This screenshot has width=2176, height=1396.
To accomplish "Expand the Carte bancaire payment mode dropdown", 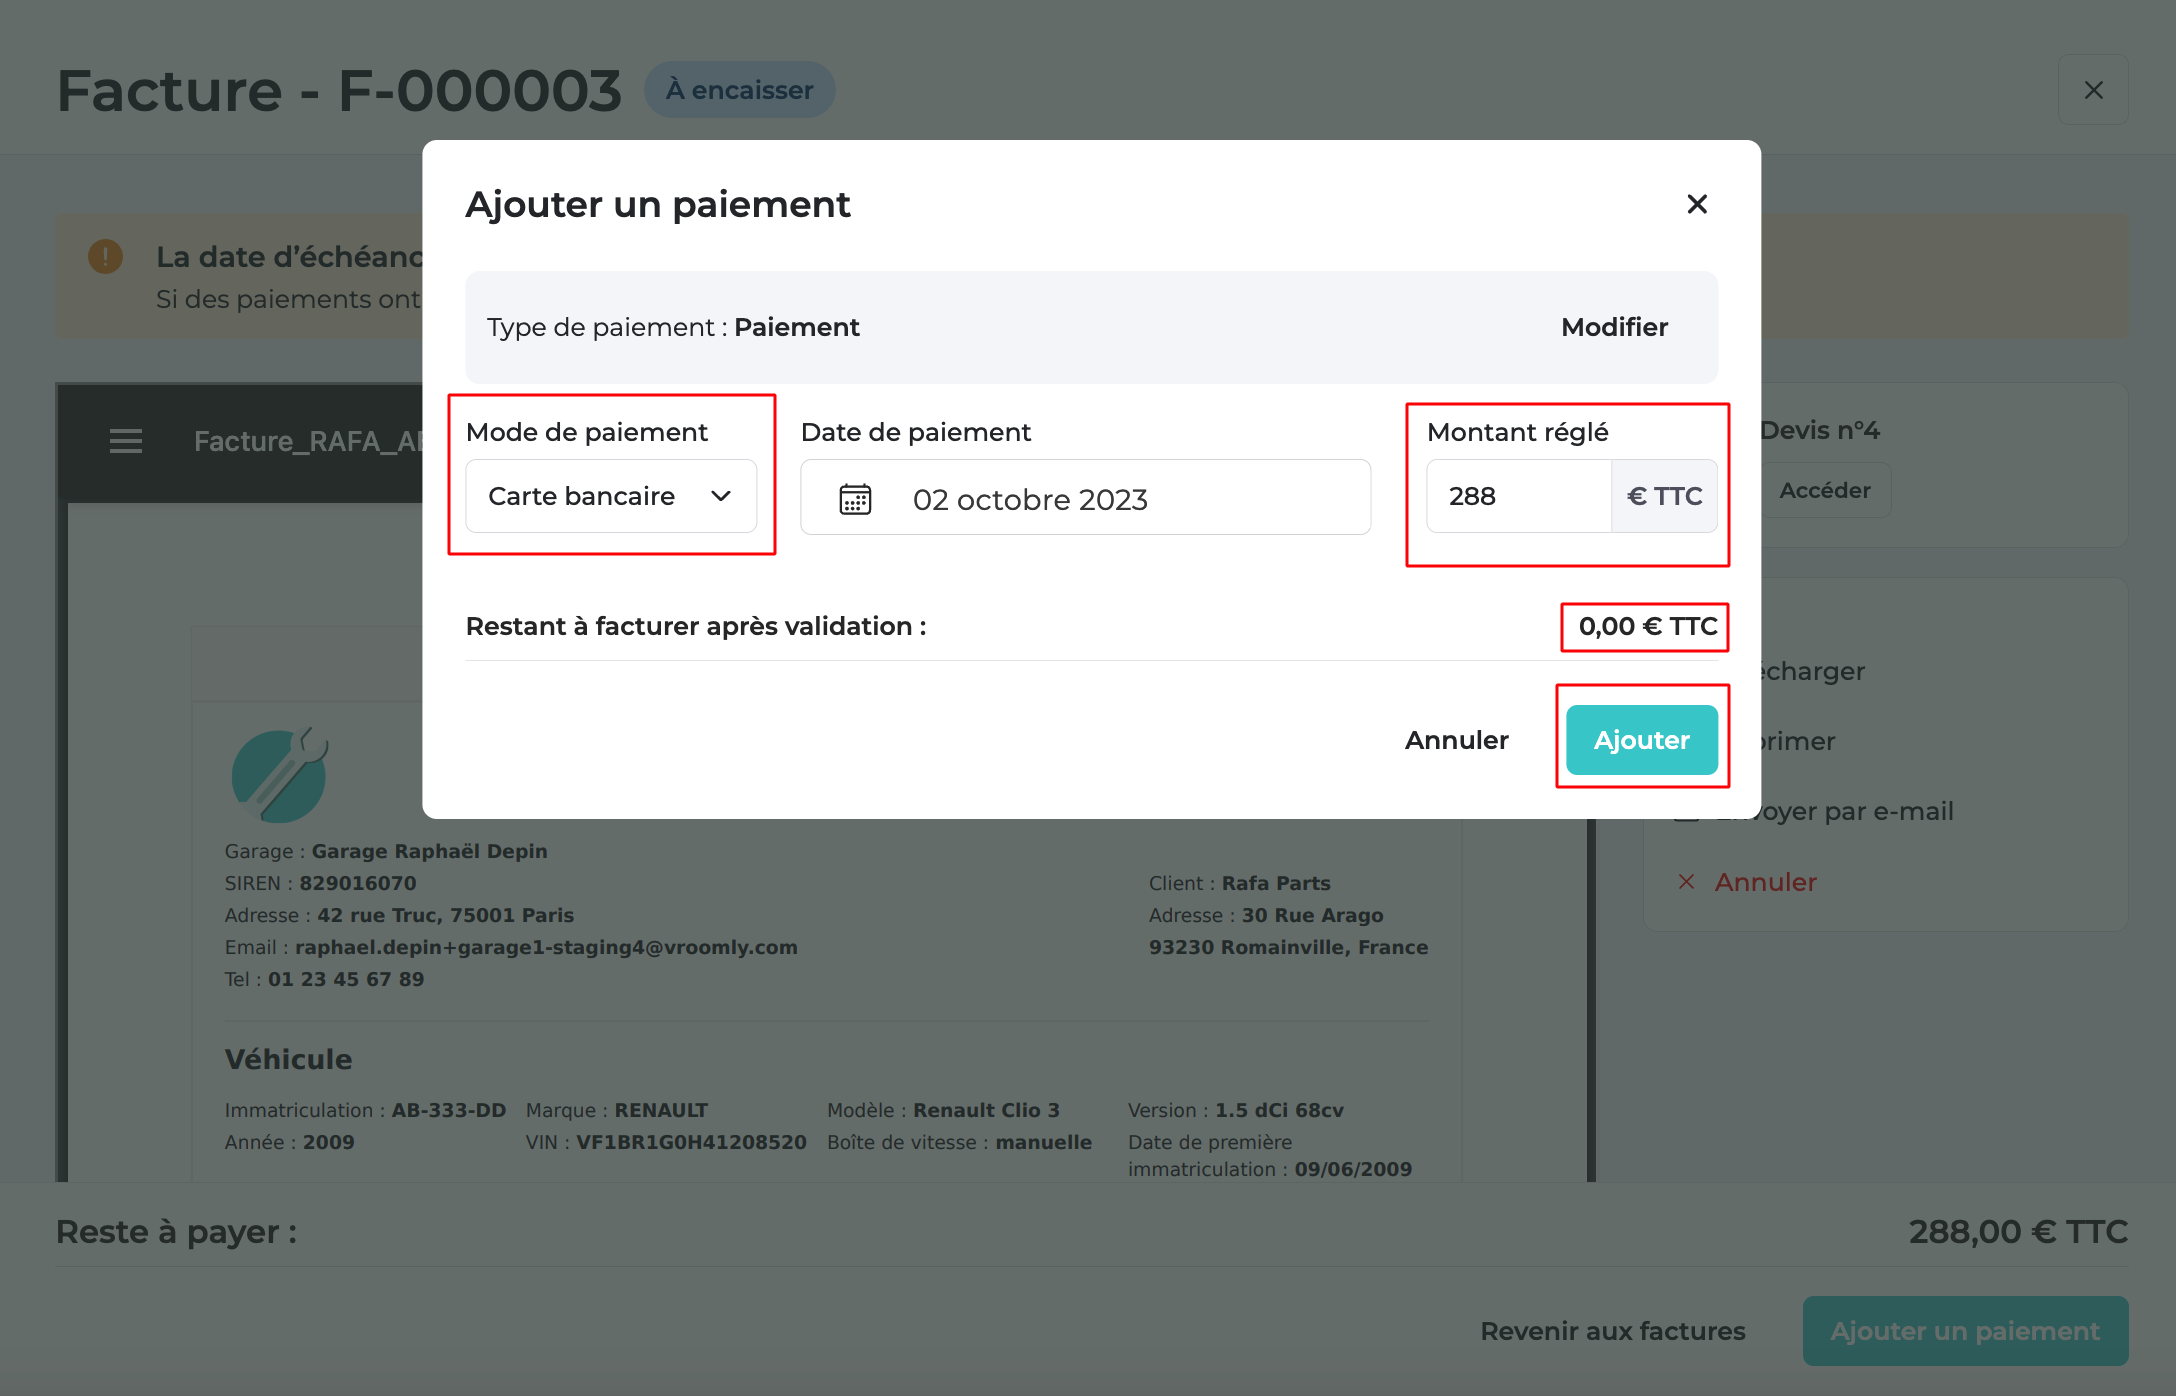I will point(611,496).
